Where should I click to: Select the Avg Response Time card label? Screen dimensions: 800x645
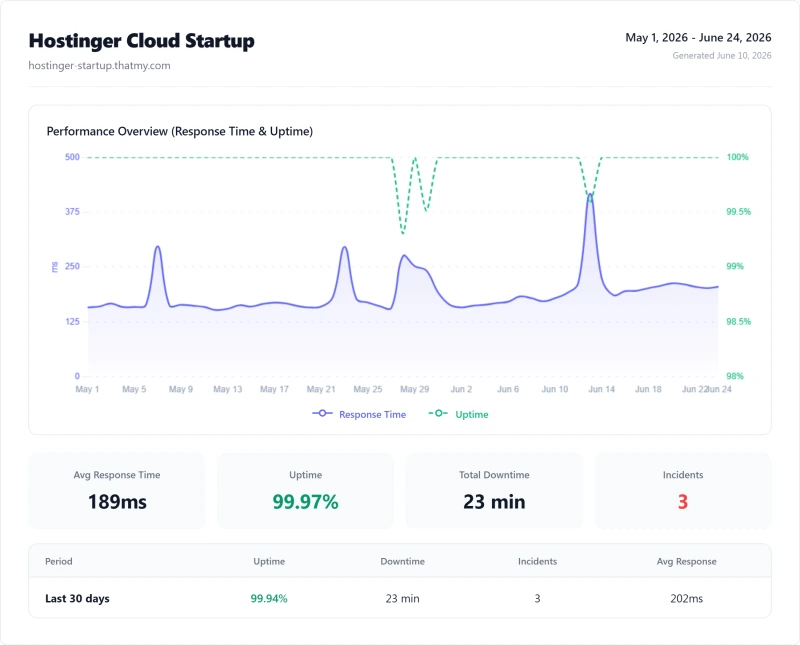117,475
